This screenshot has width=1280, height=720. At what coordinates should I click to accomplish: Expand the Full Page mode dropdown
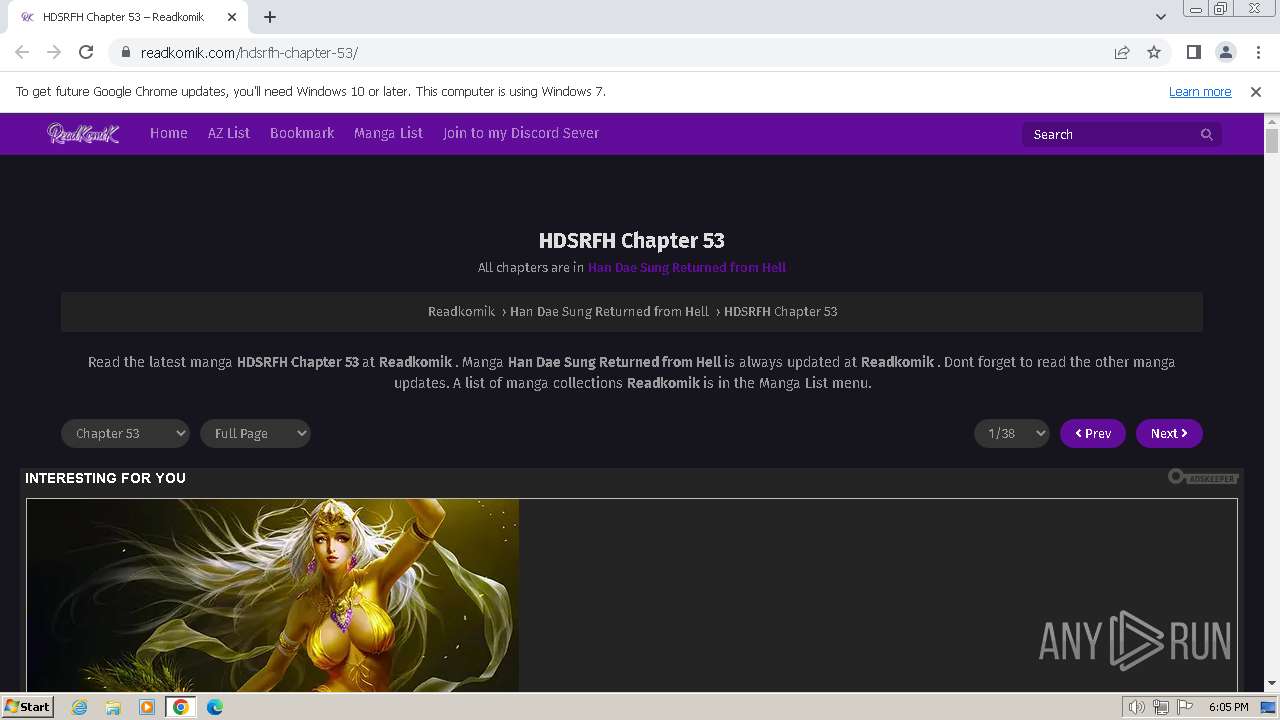tap(255, 433)
